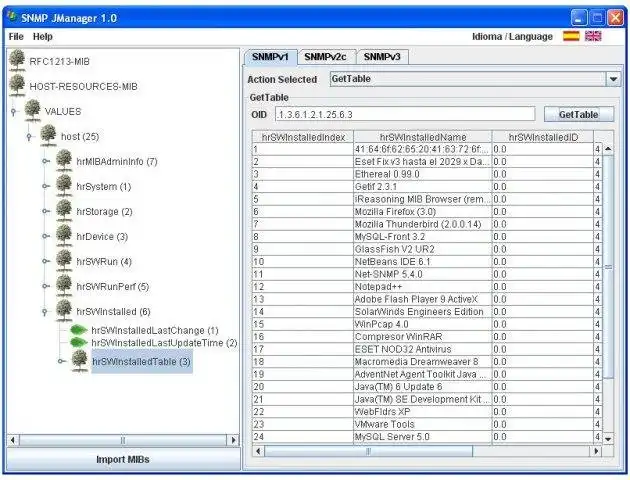The width and height of the screenshot is (630, 480).
Task: Switch to the SNMPv1 tab
Action: (x=270, y=57)
